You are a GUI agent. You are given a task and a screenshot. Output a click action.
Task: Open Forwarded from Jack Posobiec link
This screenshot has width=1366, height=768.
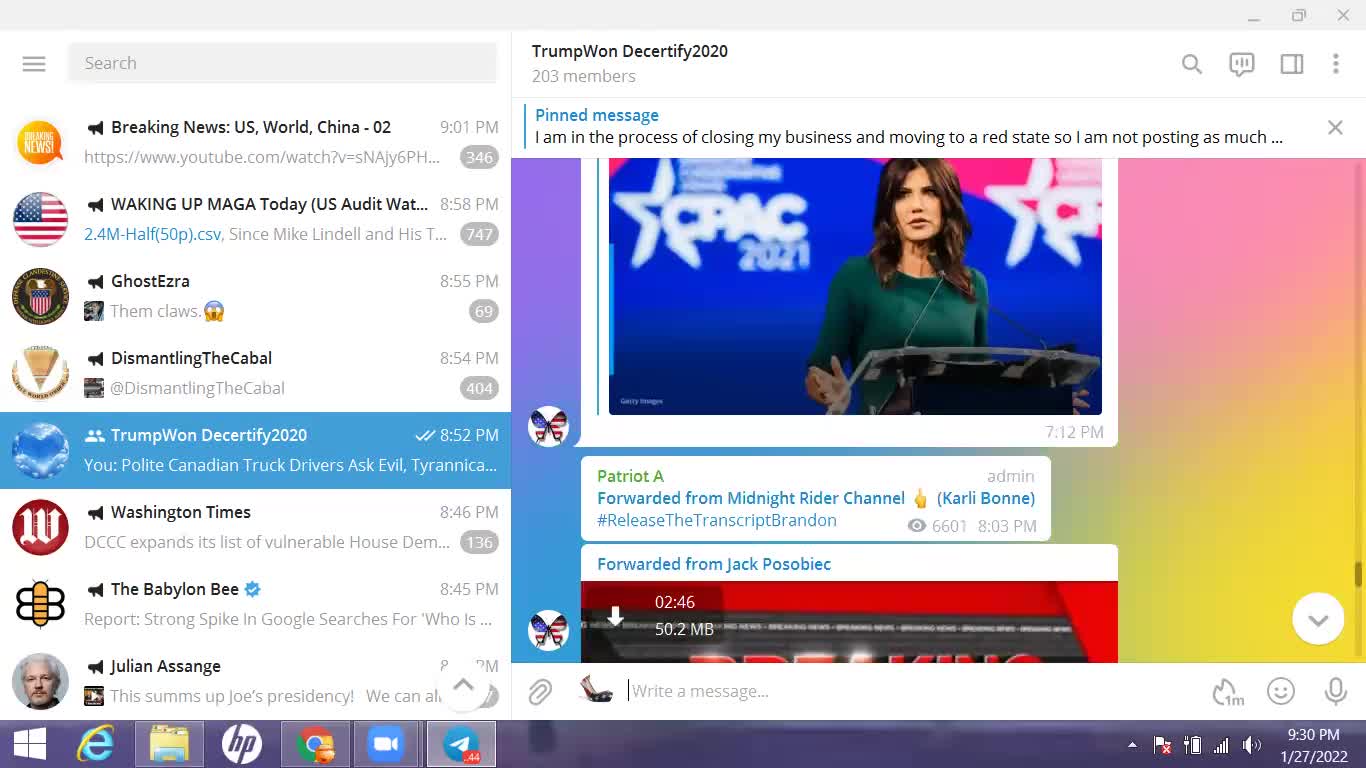(714, 564)
